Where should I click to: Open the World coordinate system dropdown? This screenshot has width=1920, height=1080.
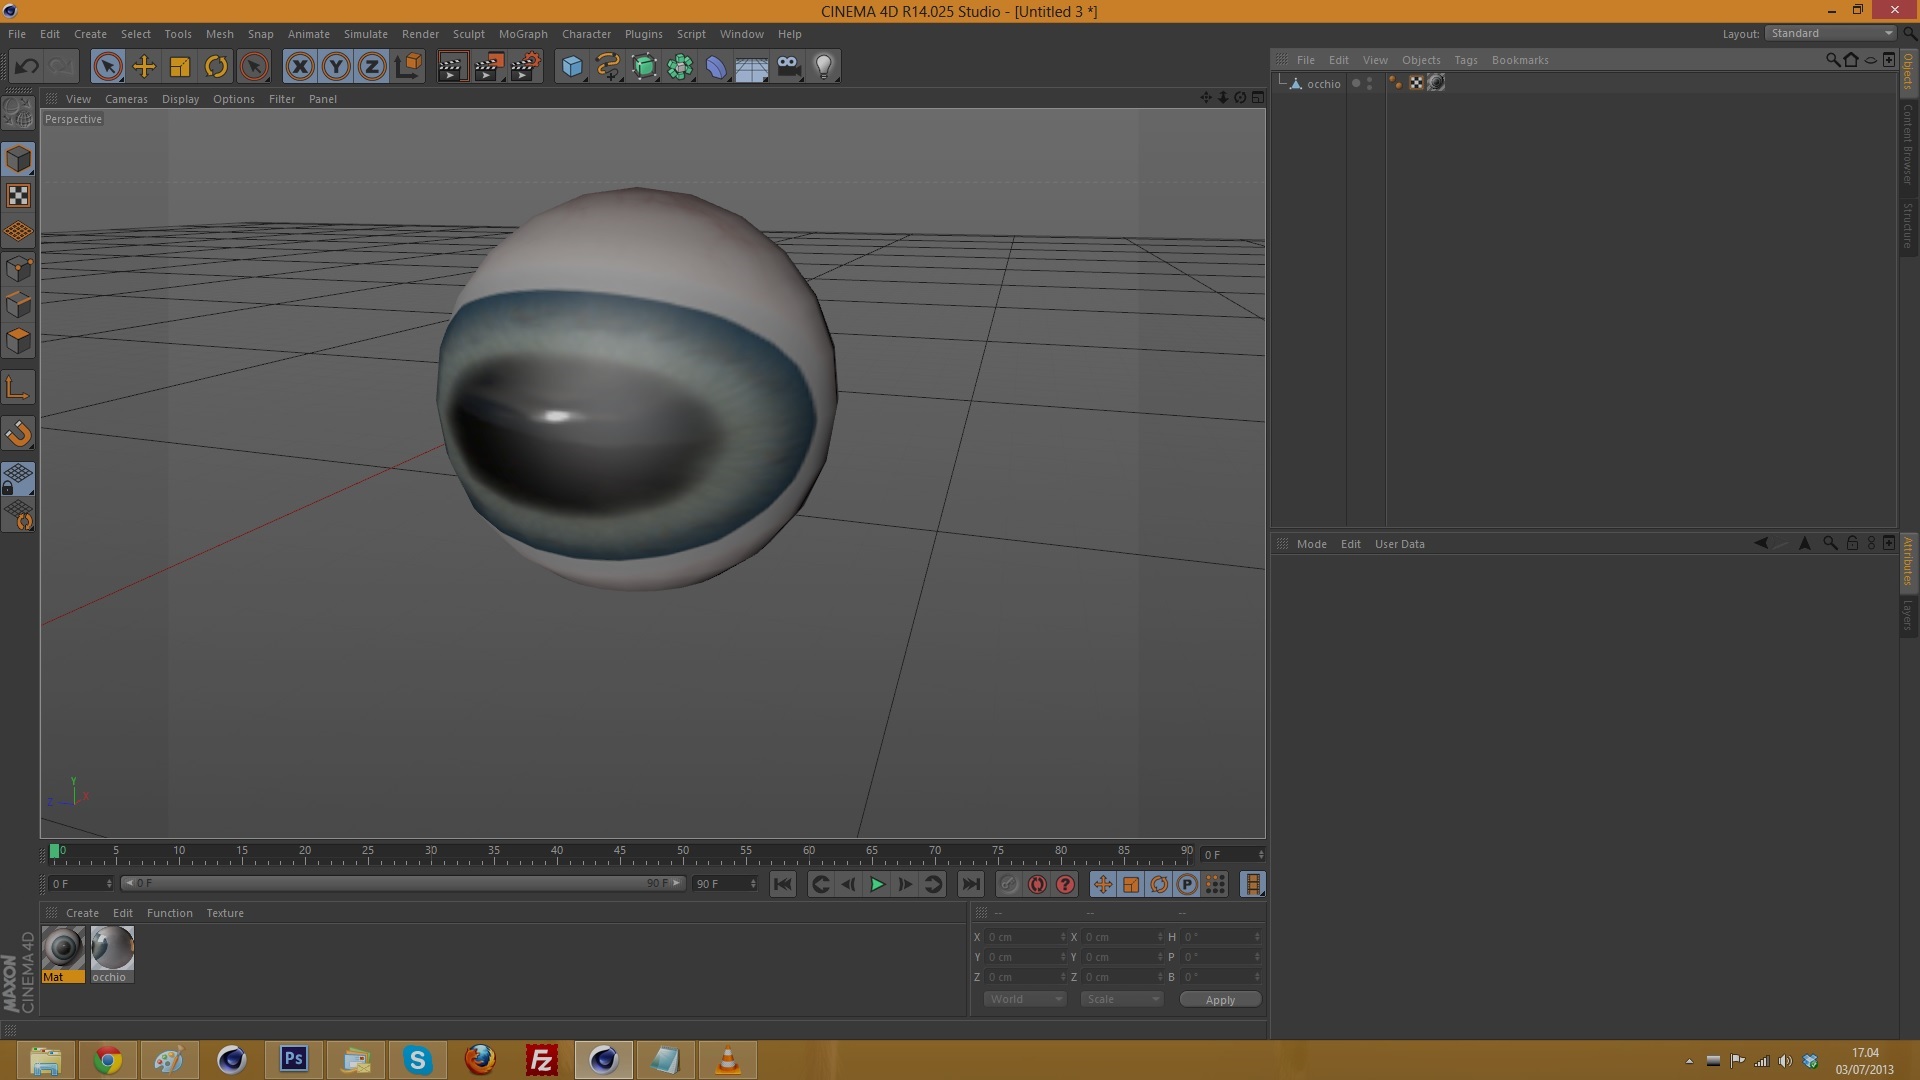(1025, 999)
